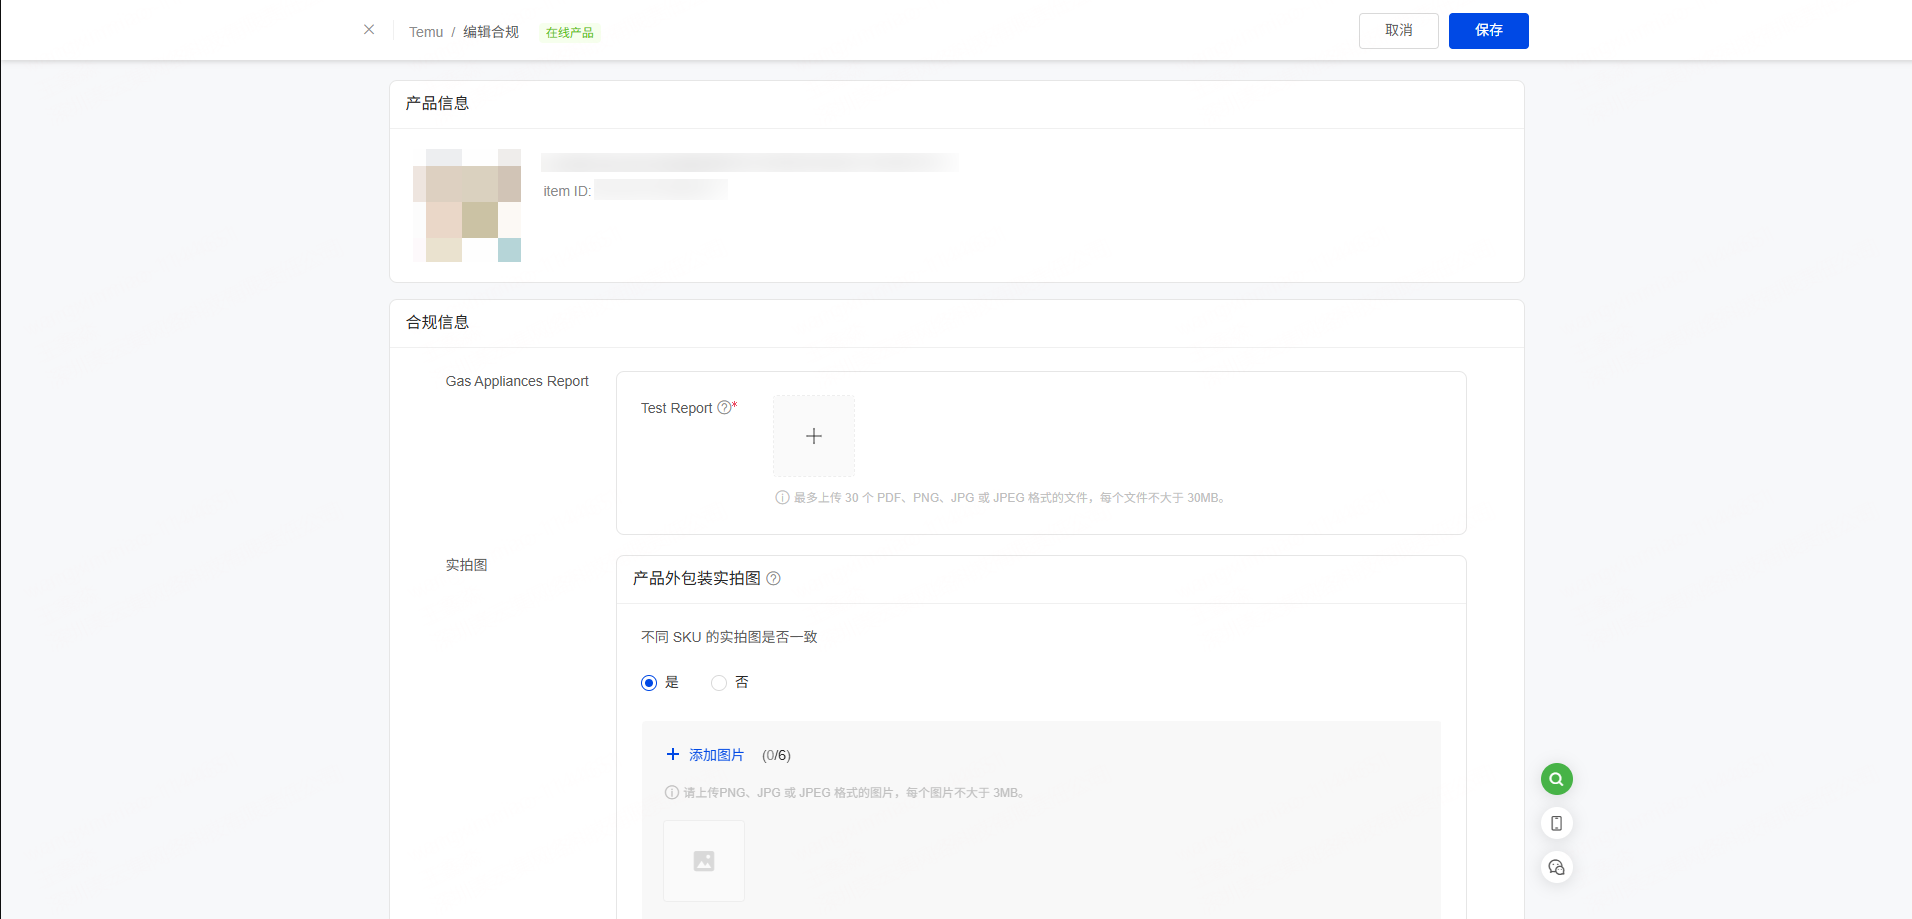The height and width of the screenshot is (919, 1912).
Task: Click the plus box to upload Test Report
Action: [813, 436]
